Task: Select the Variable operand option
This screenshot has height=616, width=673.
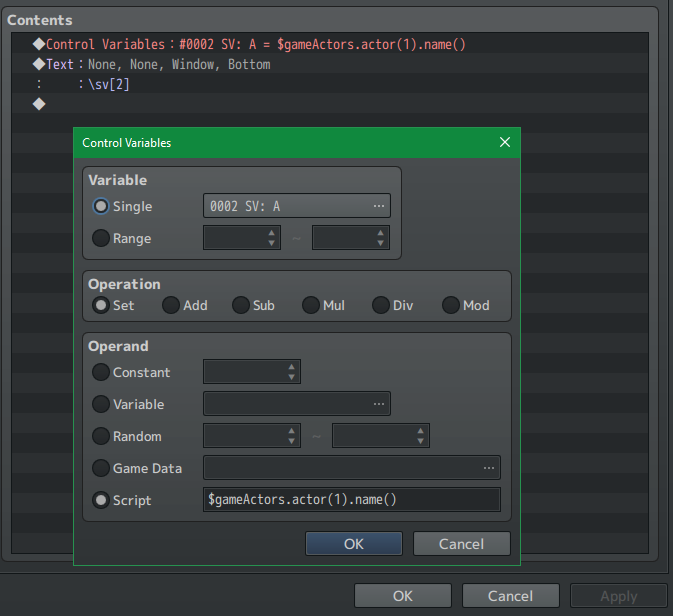Action: 101,404
